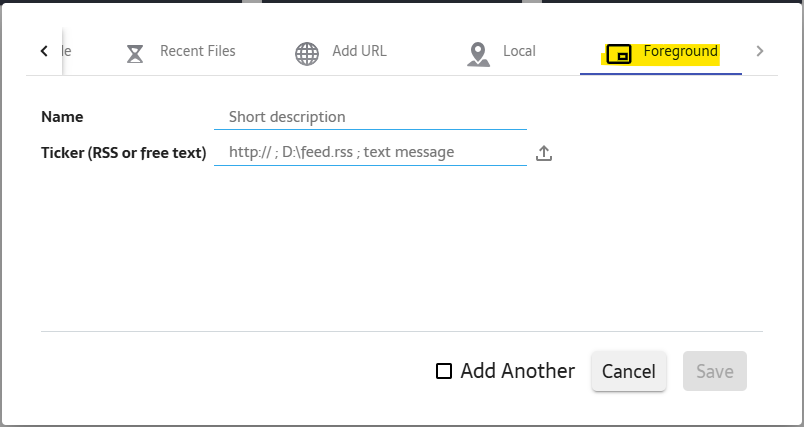
Task: Click the map pin icon for Local
Action: coord(479,54)
